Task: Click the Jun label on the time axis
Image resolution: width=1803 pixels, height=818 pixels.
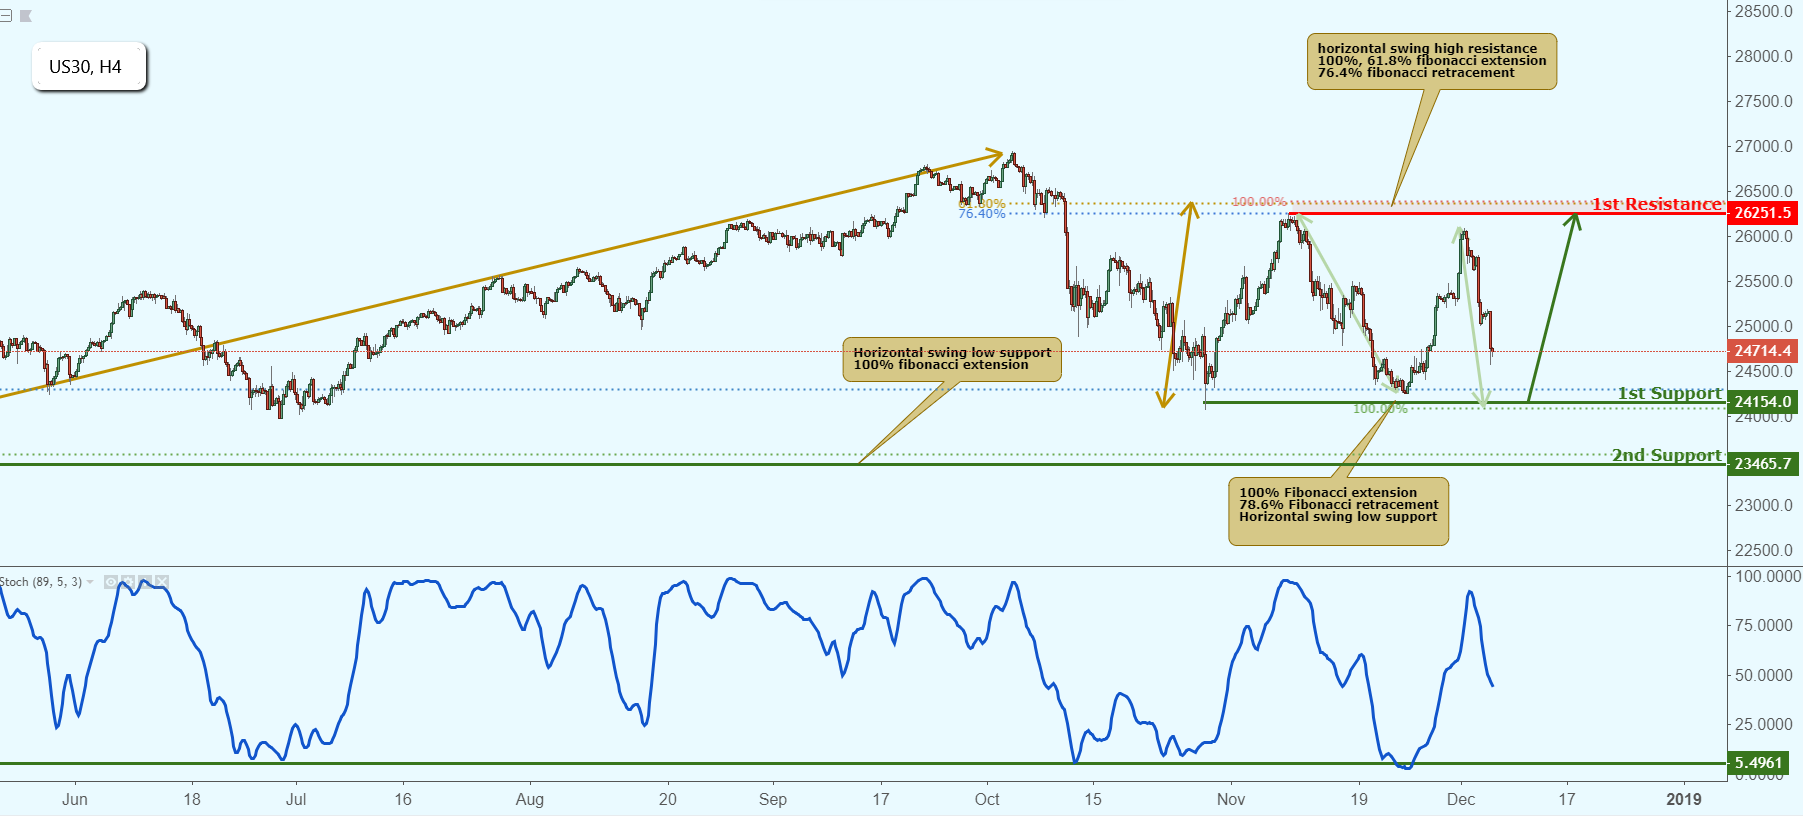Action: click(75, 799)
